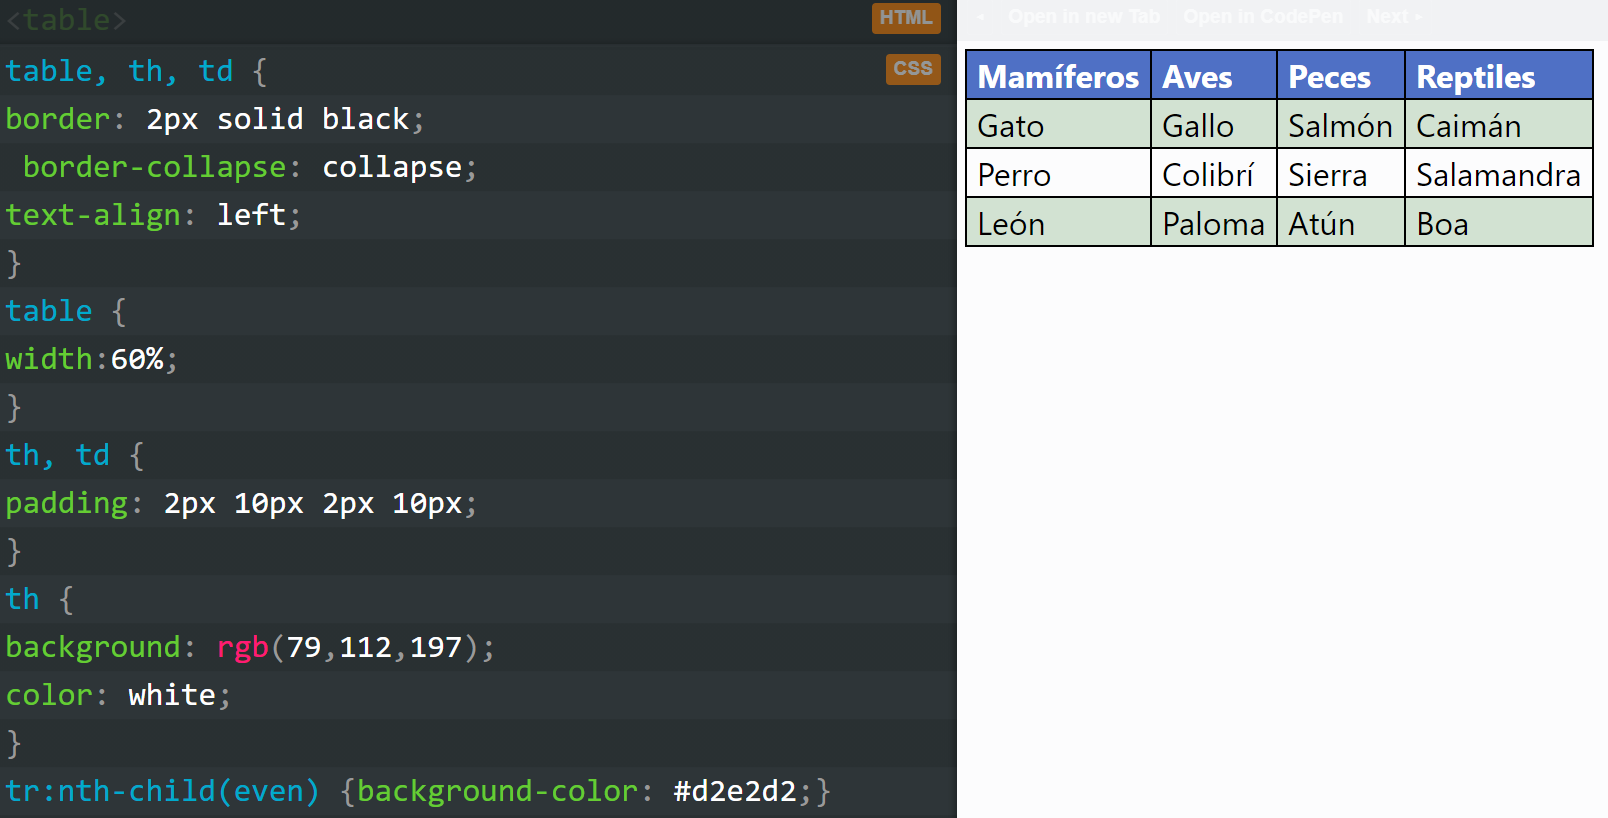Click the Reptiles header cell

click(x=1476, y=77)
